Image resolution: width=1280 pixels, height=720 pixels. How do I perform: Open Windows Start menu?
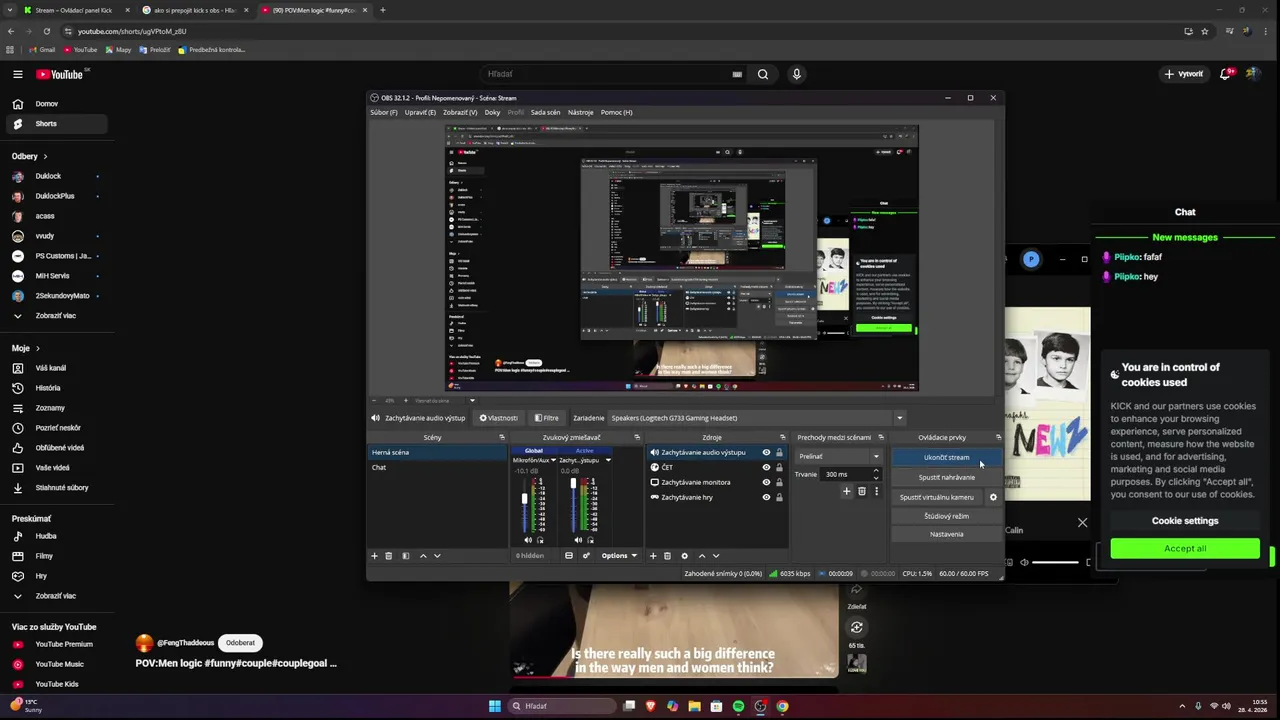click(x=494, y=706)
